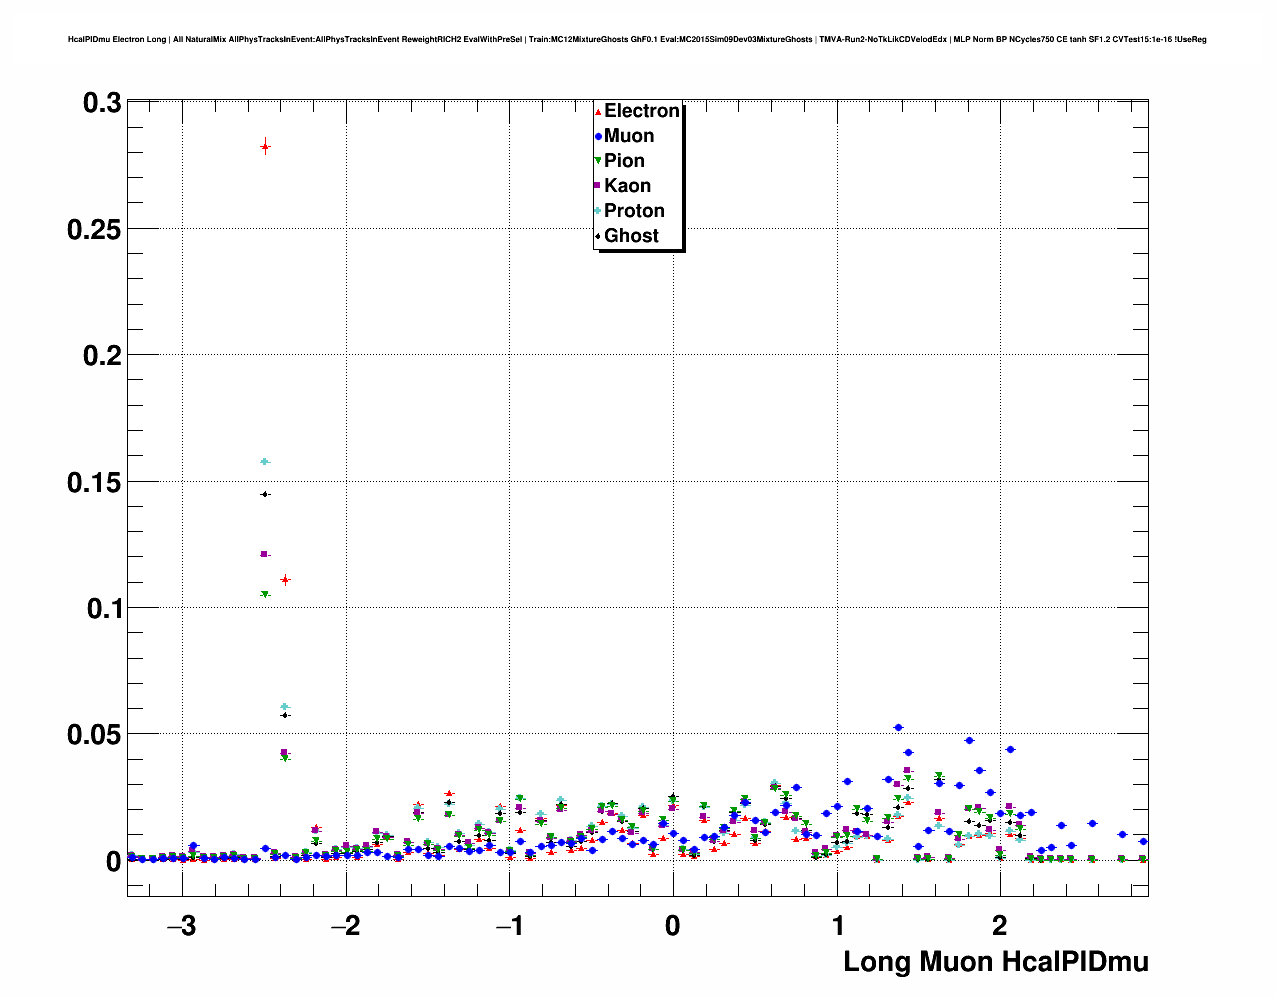1276x996 pixels.
Task: Click the y-axis tick label 0.25
Action: (x=94, y=230)
